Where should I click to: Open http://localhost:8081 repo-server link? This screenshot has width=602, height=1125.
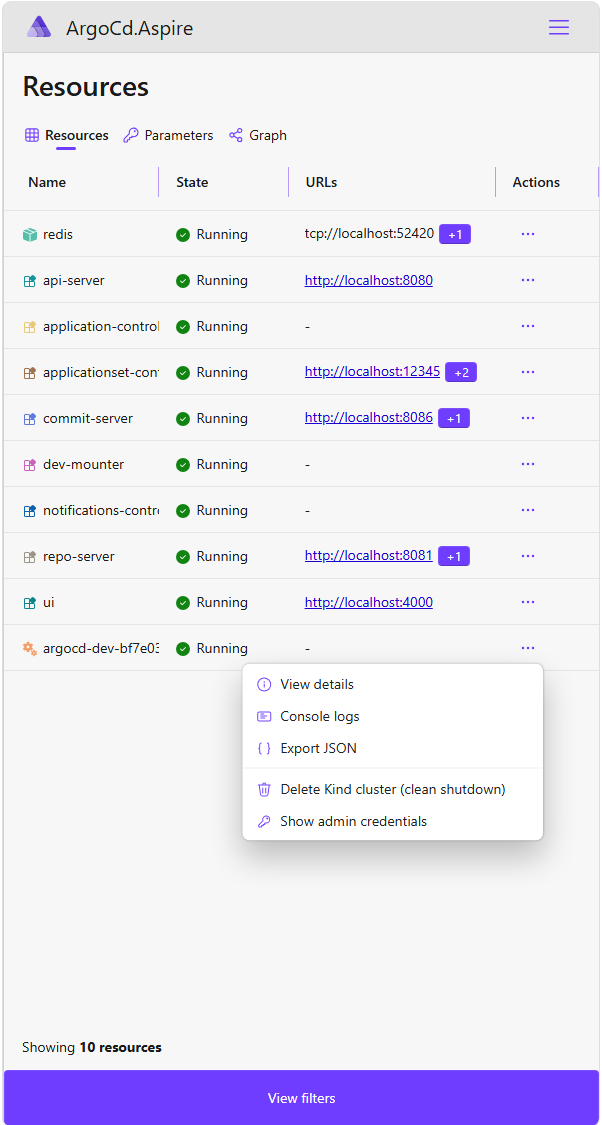pos(369,555)
